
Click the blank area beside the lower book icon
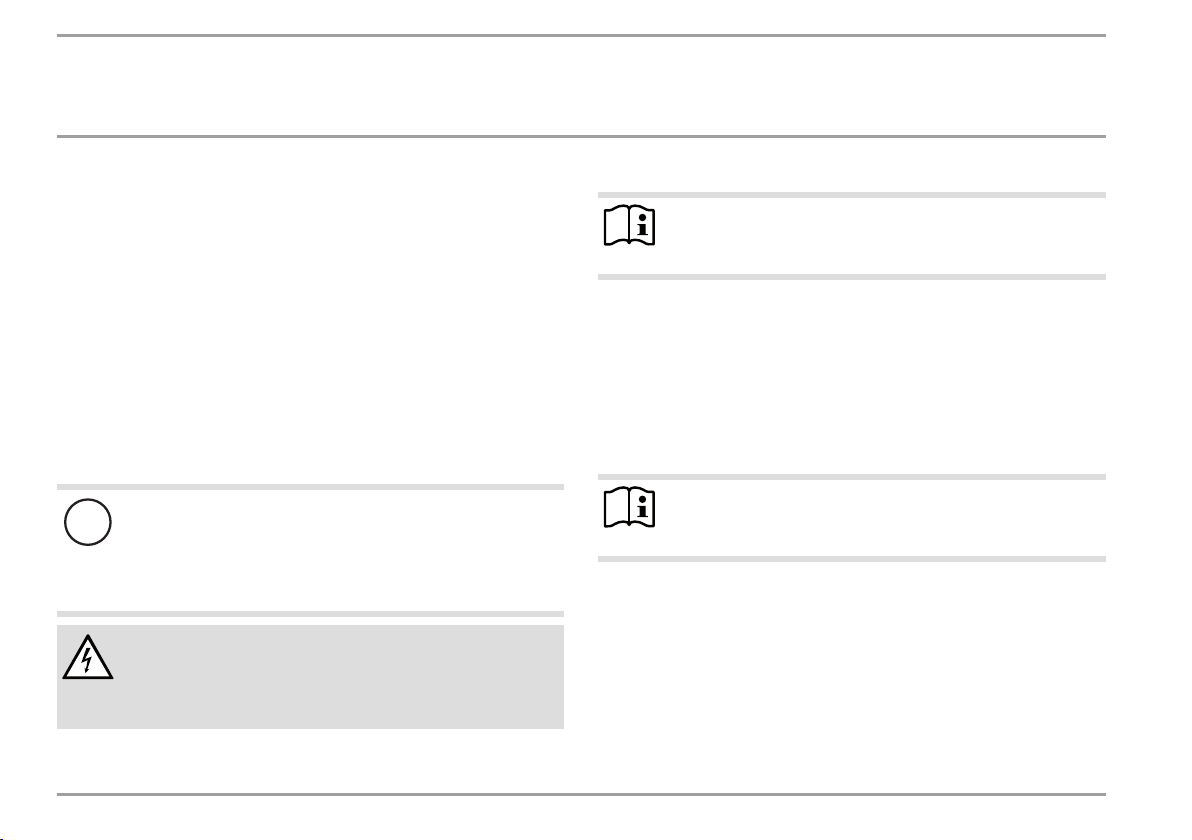click(x=882, y=518)
